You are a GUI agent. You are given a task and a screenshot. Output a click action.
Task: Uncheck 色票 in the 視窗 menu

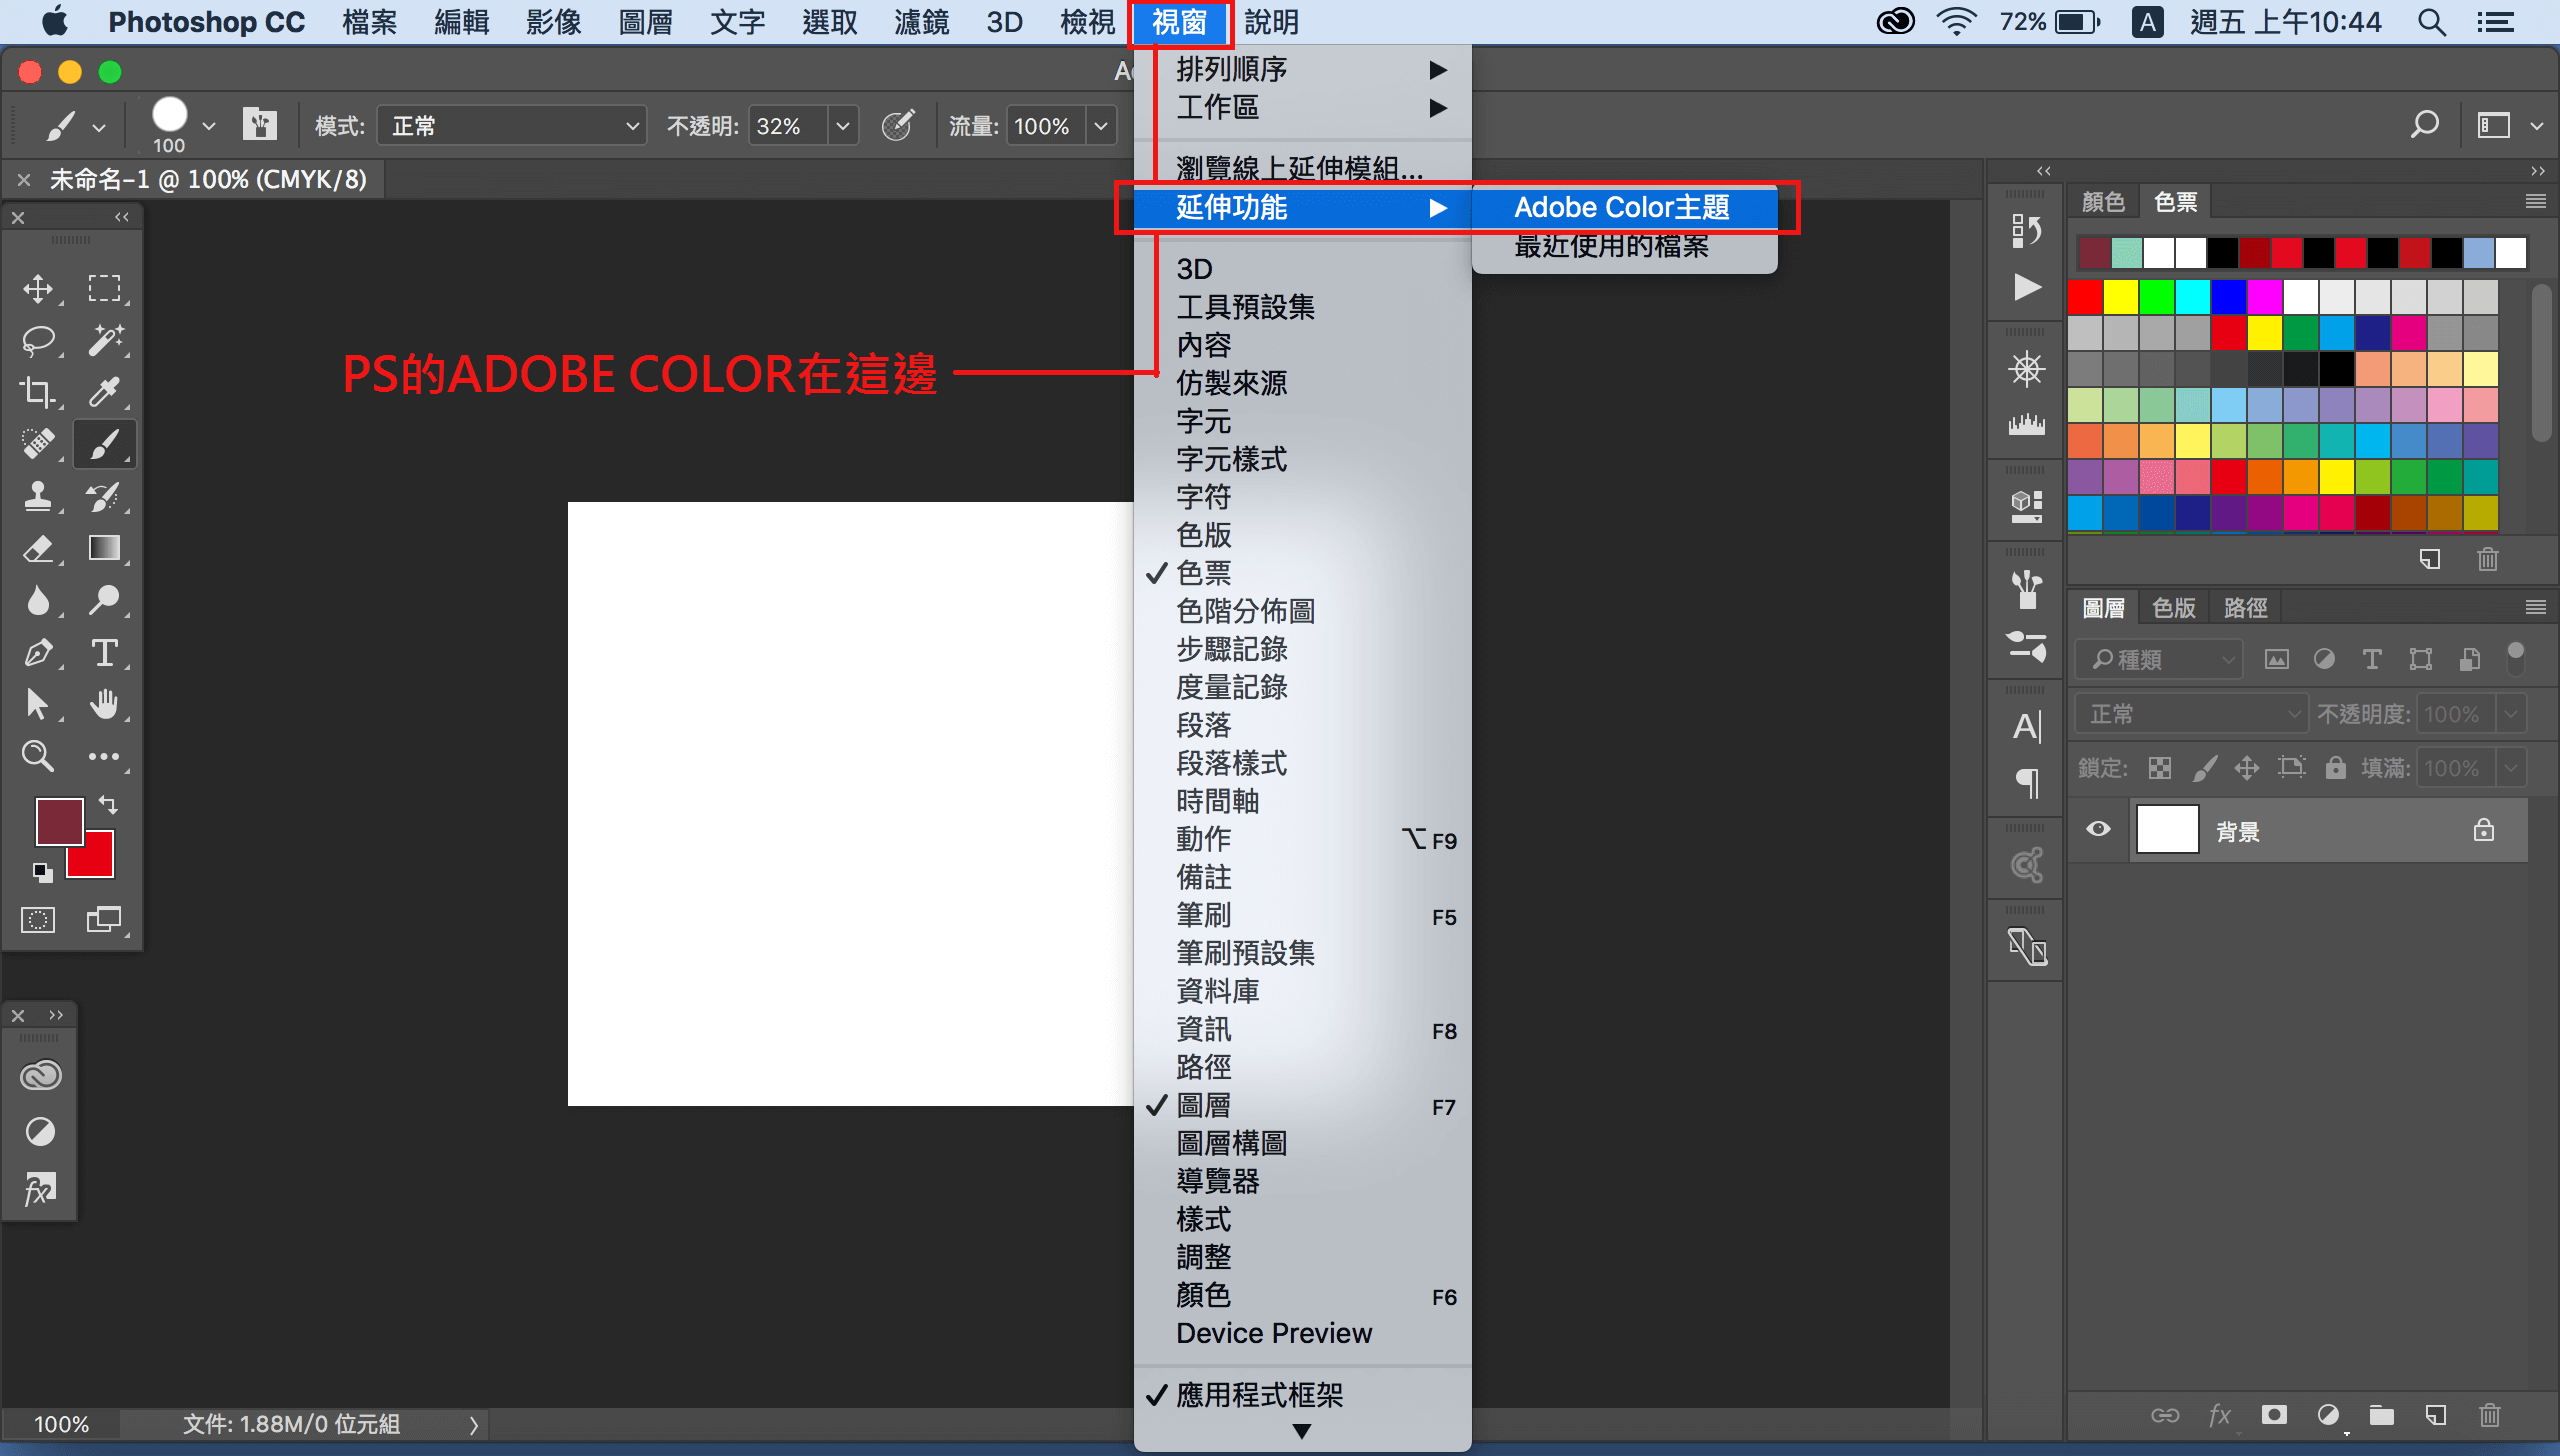(1204, 573)
